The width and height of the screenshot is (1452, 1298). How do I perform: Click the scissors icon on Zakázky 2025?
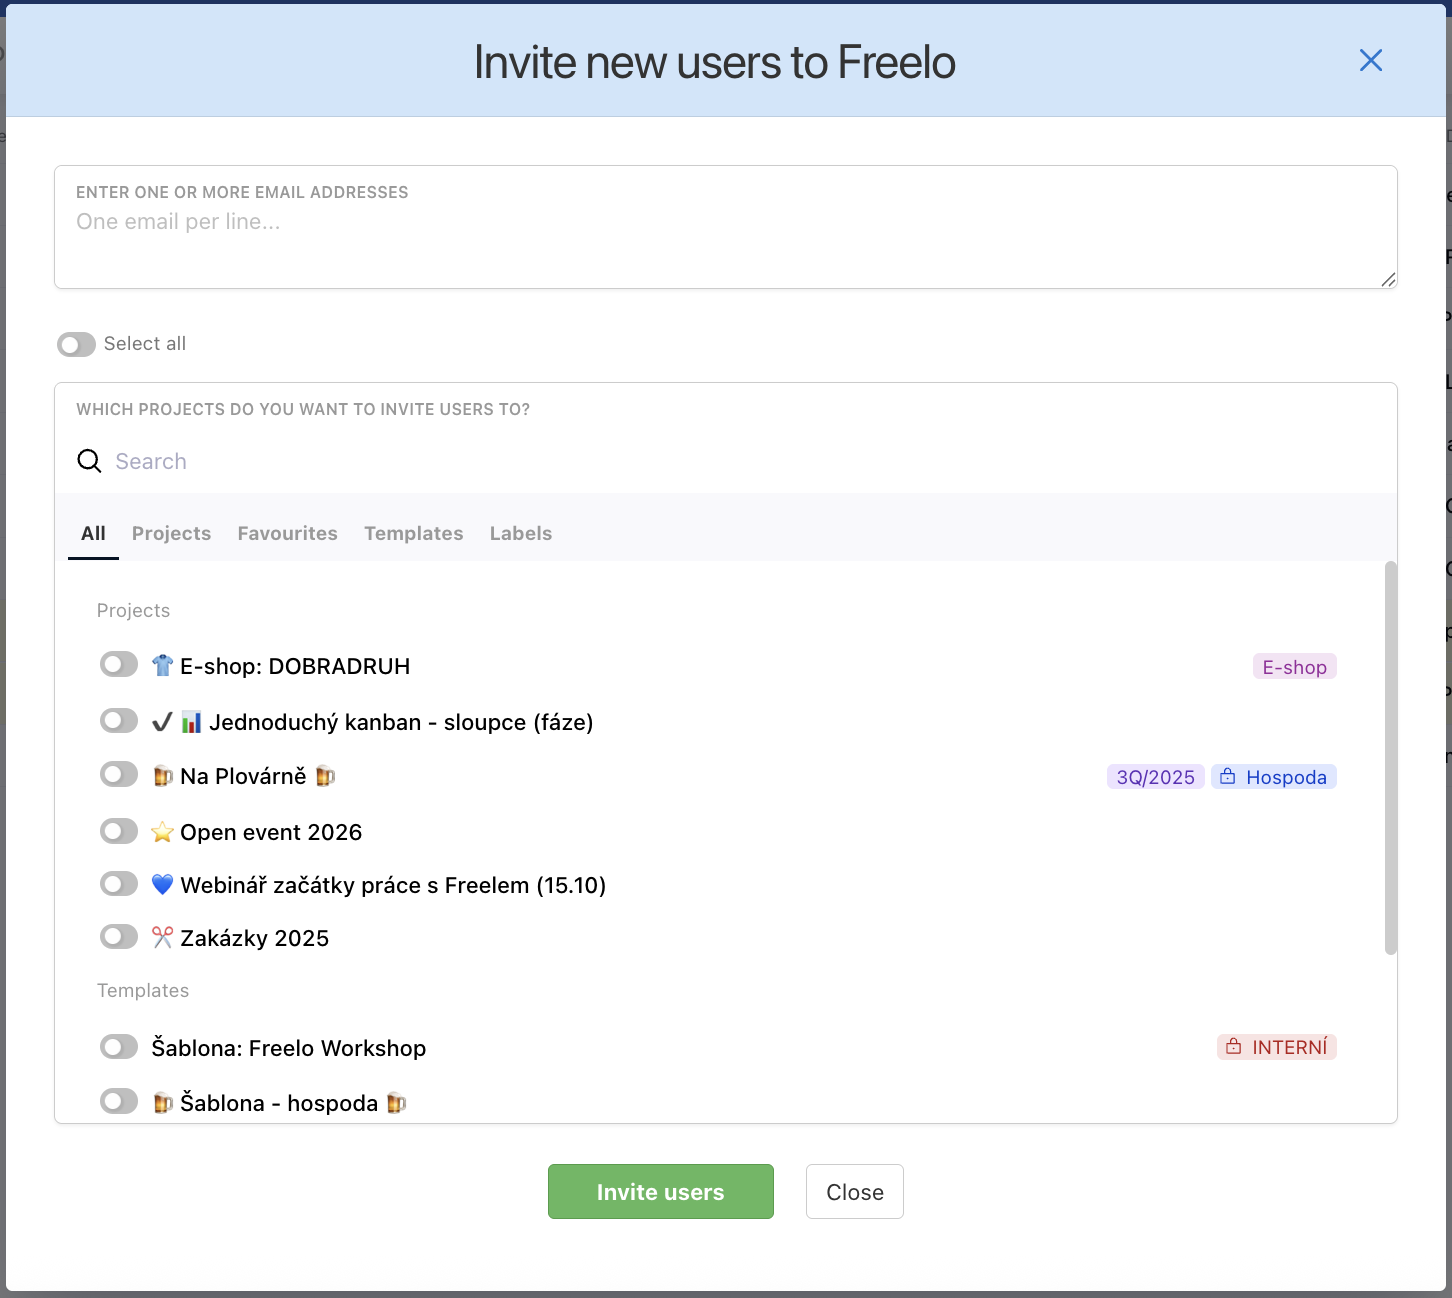point(162,937)
